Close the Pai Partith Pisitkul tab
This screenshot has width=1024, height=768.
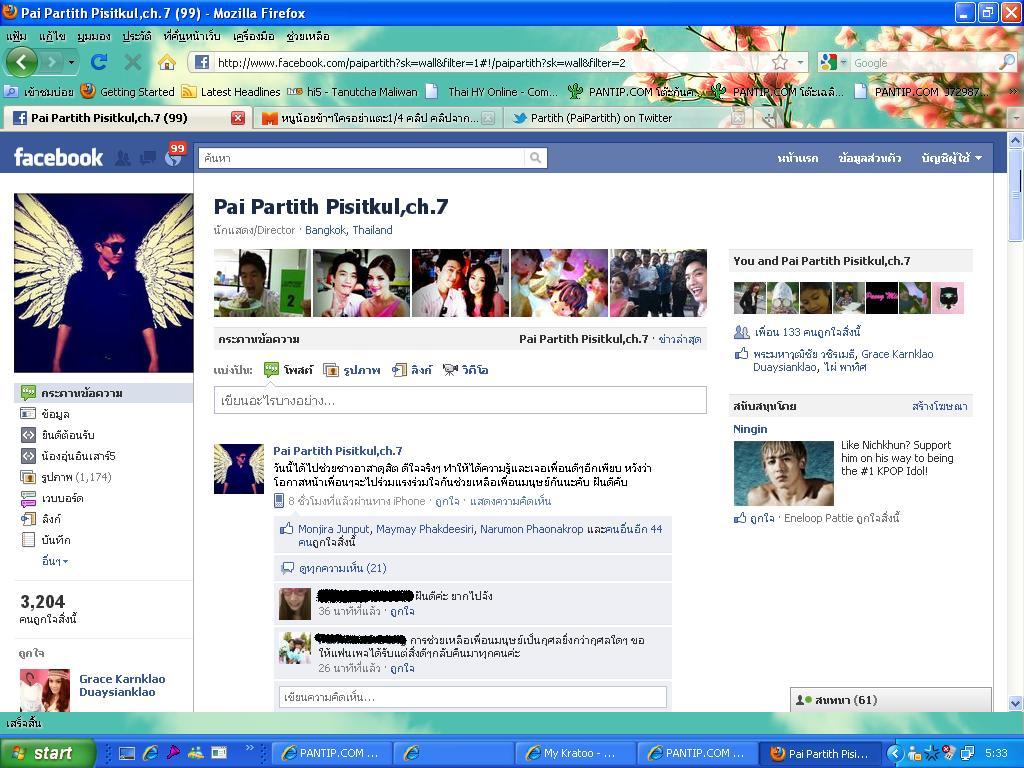238,118
